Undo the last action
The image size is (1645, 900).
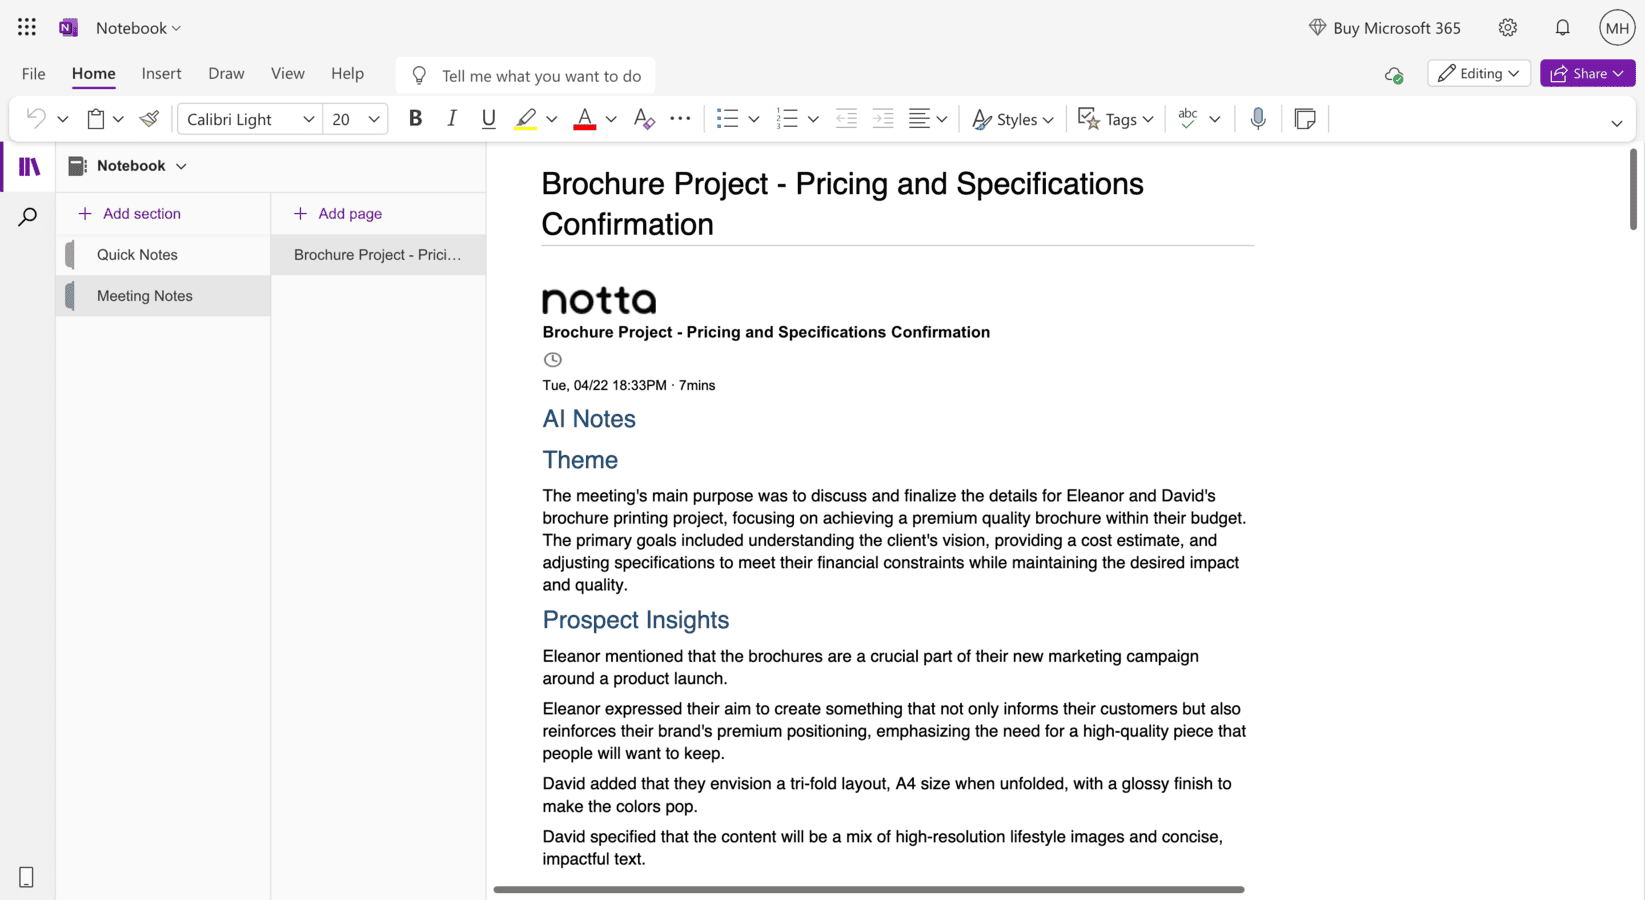36,119
